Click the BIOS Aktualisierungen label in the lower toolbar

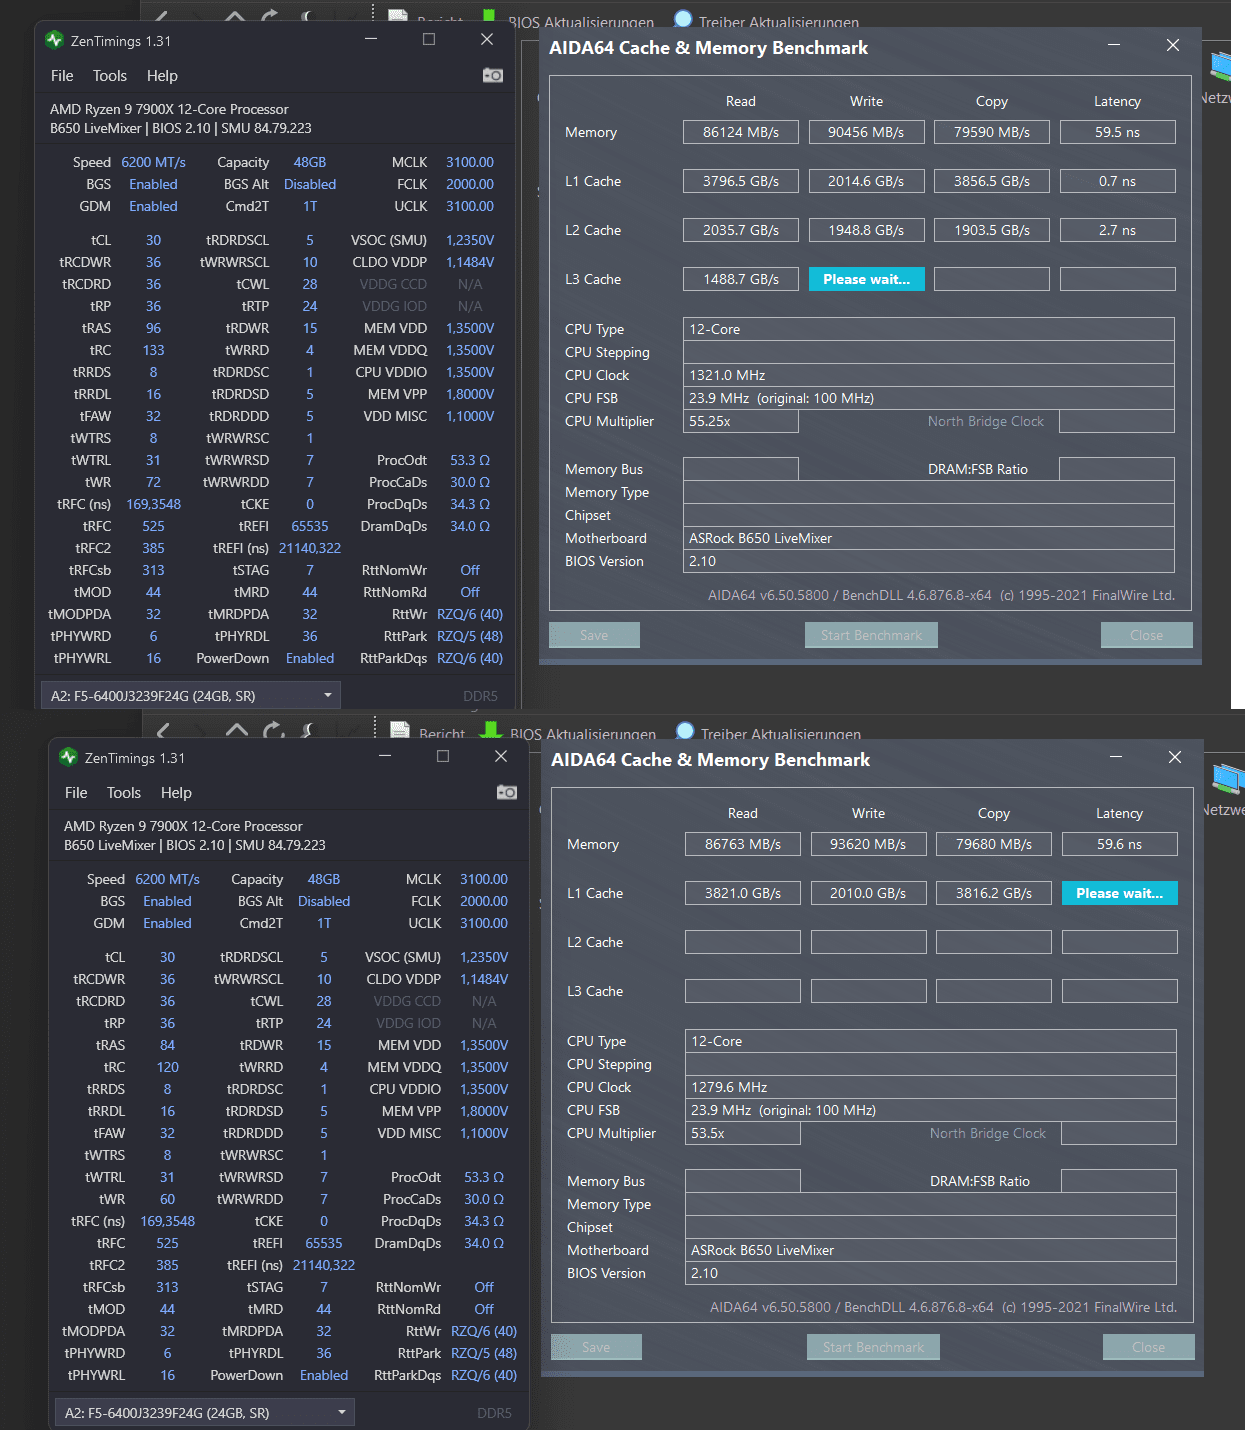click(583, 734)
